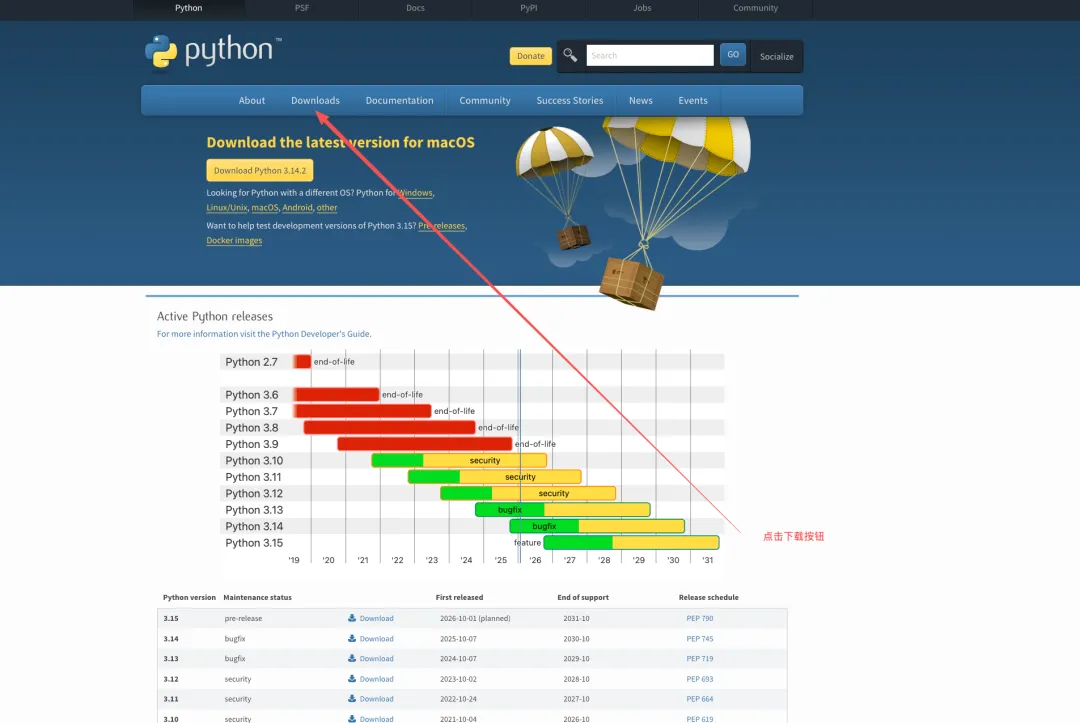This screenshot has height=723, width=1080.
Task: Open the Windows download link
Action: (415, 193)
